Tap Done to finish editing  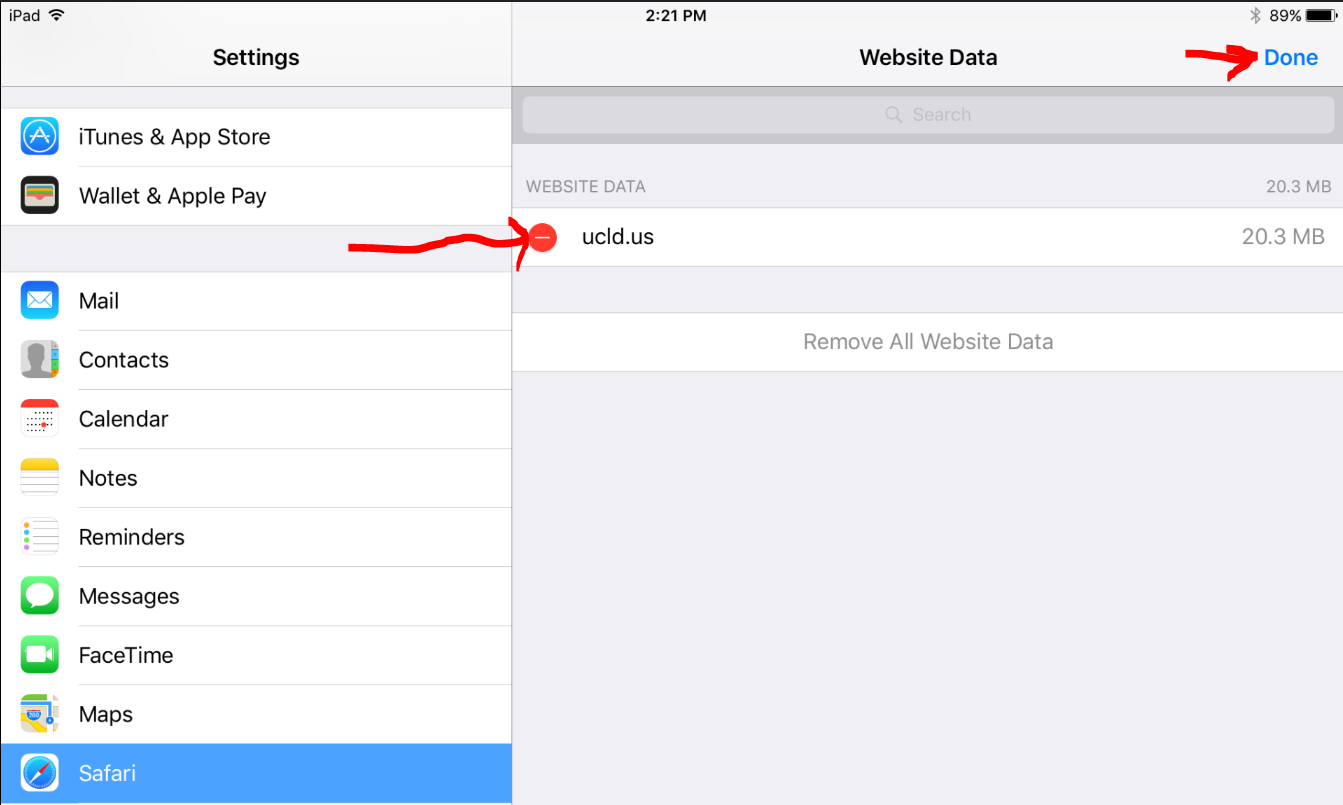[1290, 58]
